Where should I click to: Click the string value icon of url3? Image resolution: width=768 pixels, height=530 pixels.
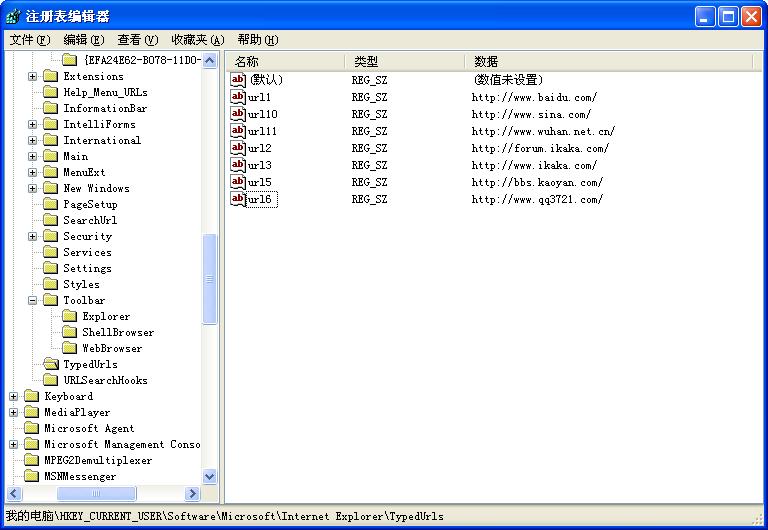[238, 165]
